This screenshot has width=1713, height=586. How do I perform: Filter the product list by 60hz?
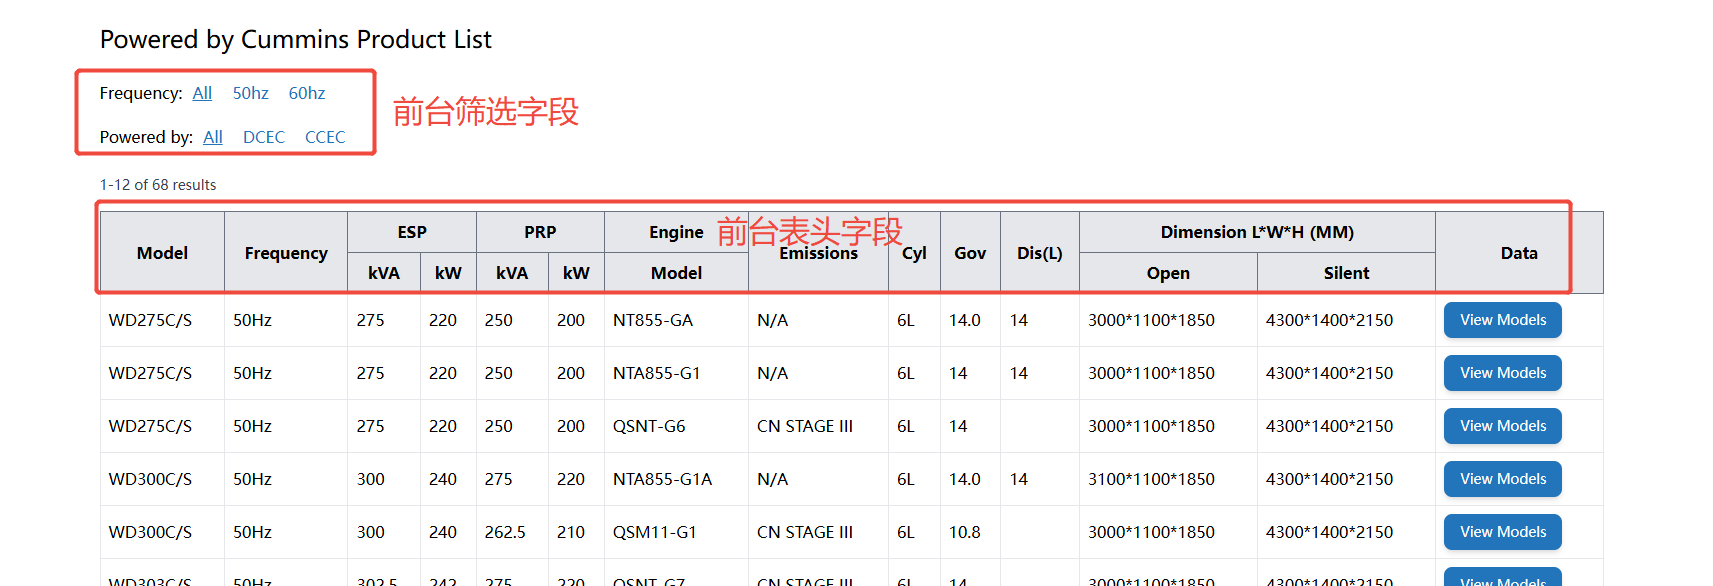[x=307, y=93]
